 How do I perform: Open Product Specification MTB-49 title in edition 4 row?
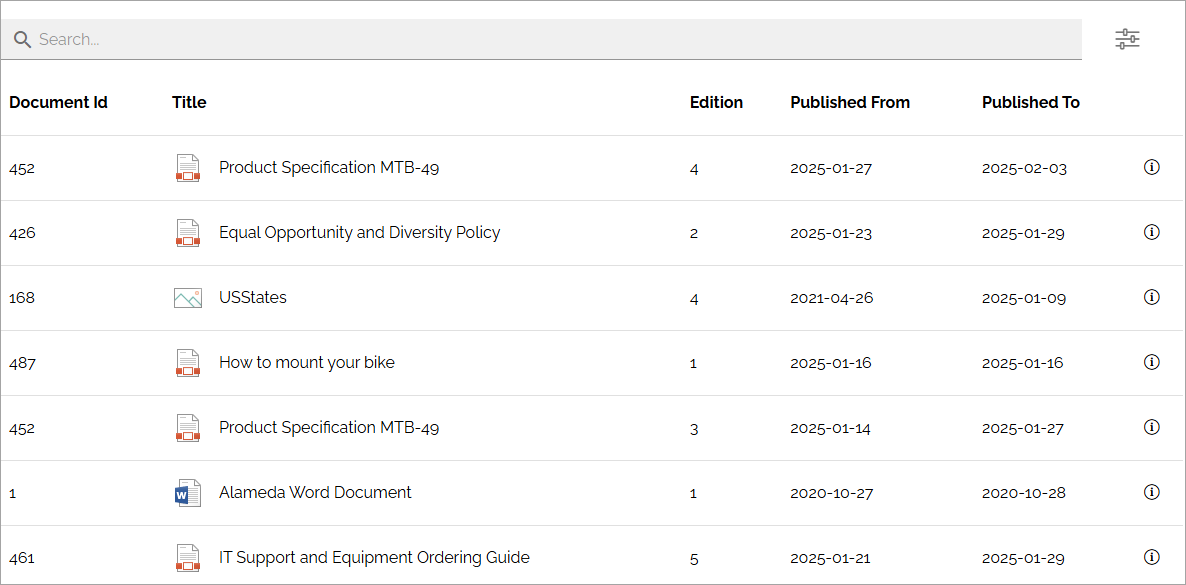(x=329, y=167)
